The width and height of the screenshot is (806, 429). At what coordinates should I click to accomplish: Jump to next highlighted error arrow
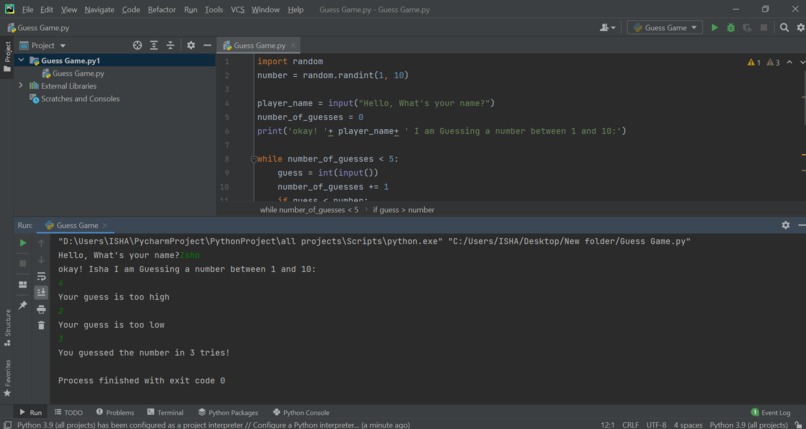click(x=802, y=62)
